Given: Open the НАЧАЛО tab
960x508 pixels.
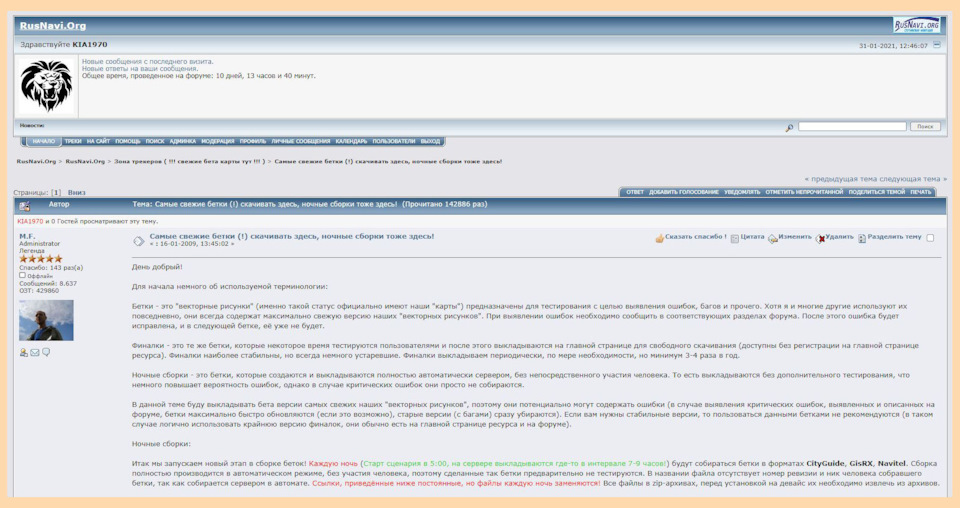Looking at the screenshot, I should point(44,141).
